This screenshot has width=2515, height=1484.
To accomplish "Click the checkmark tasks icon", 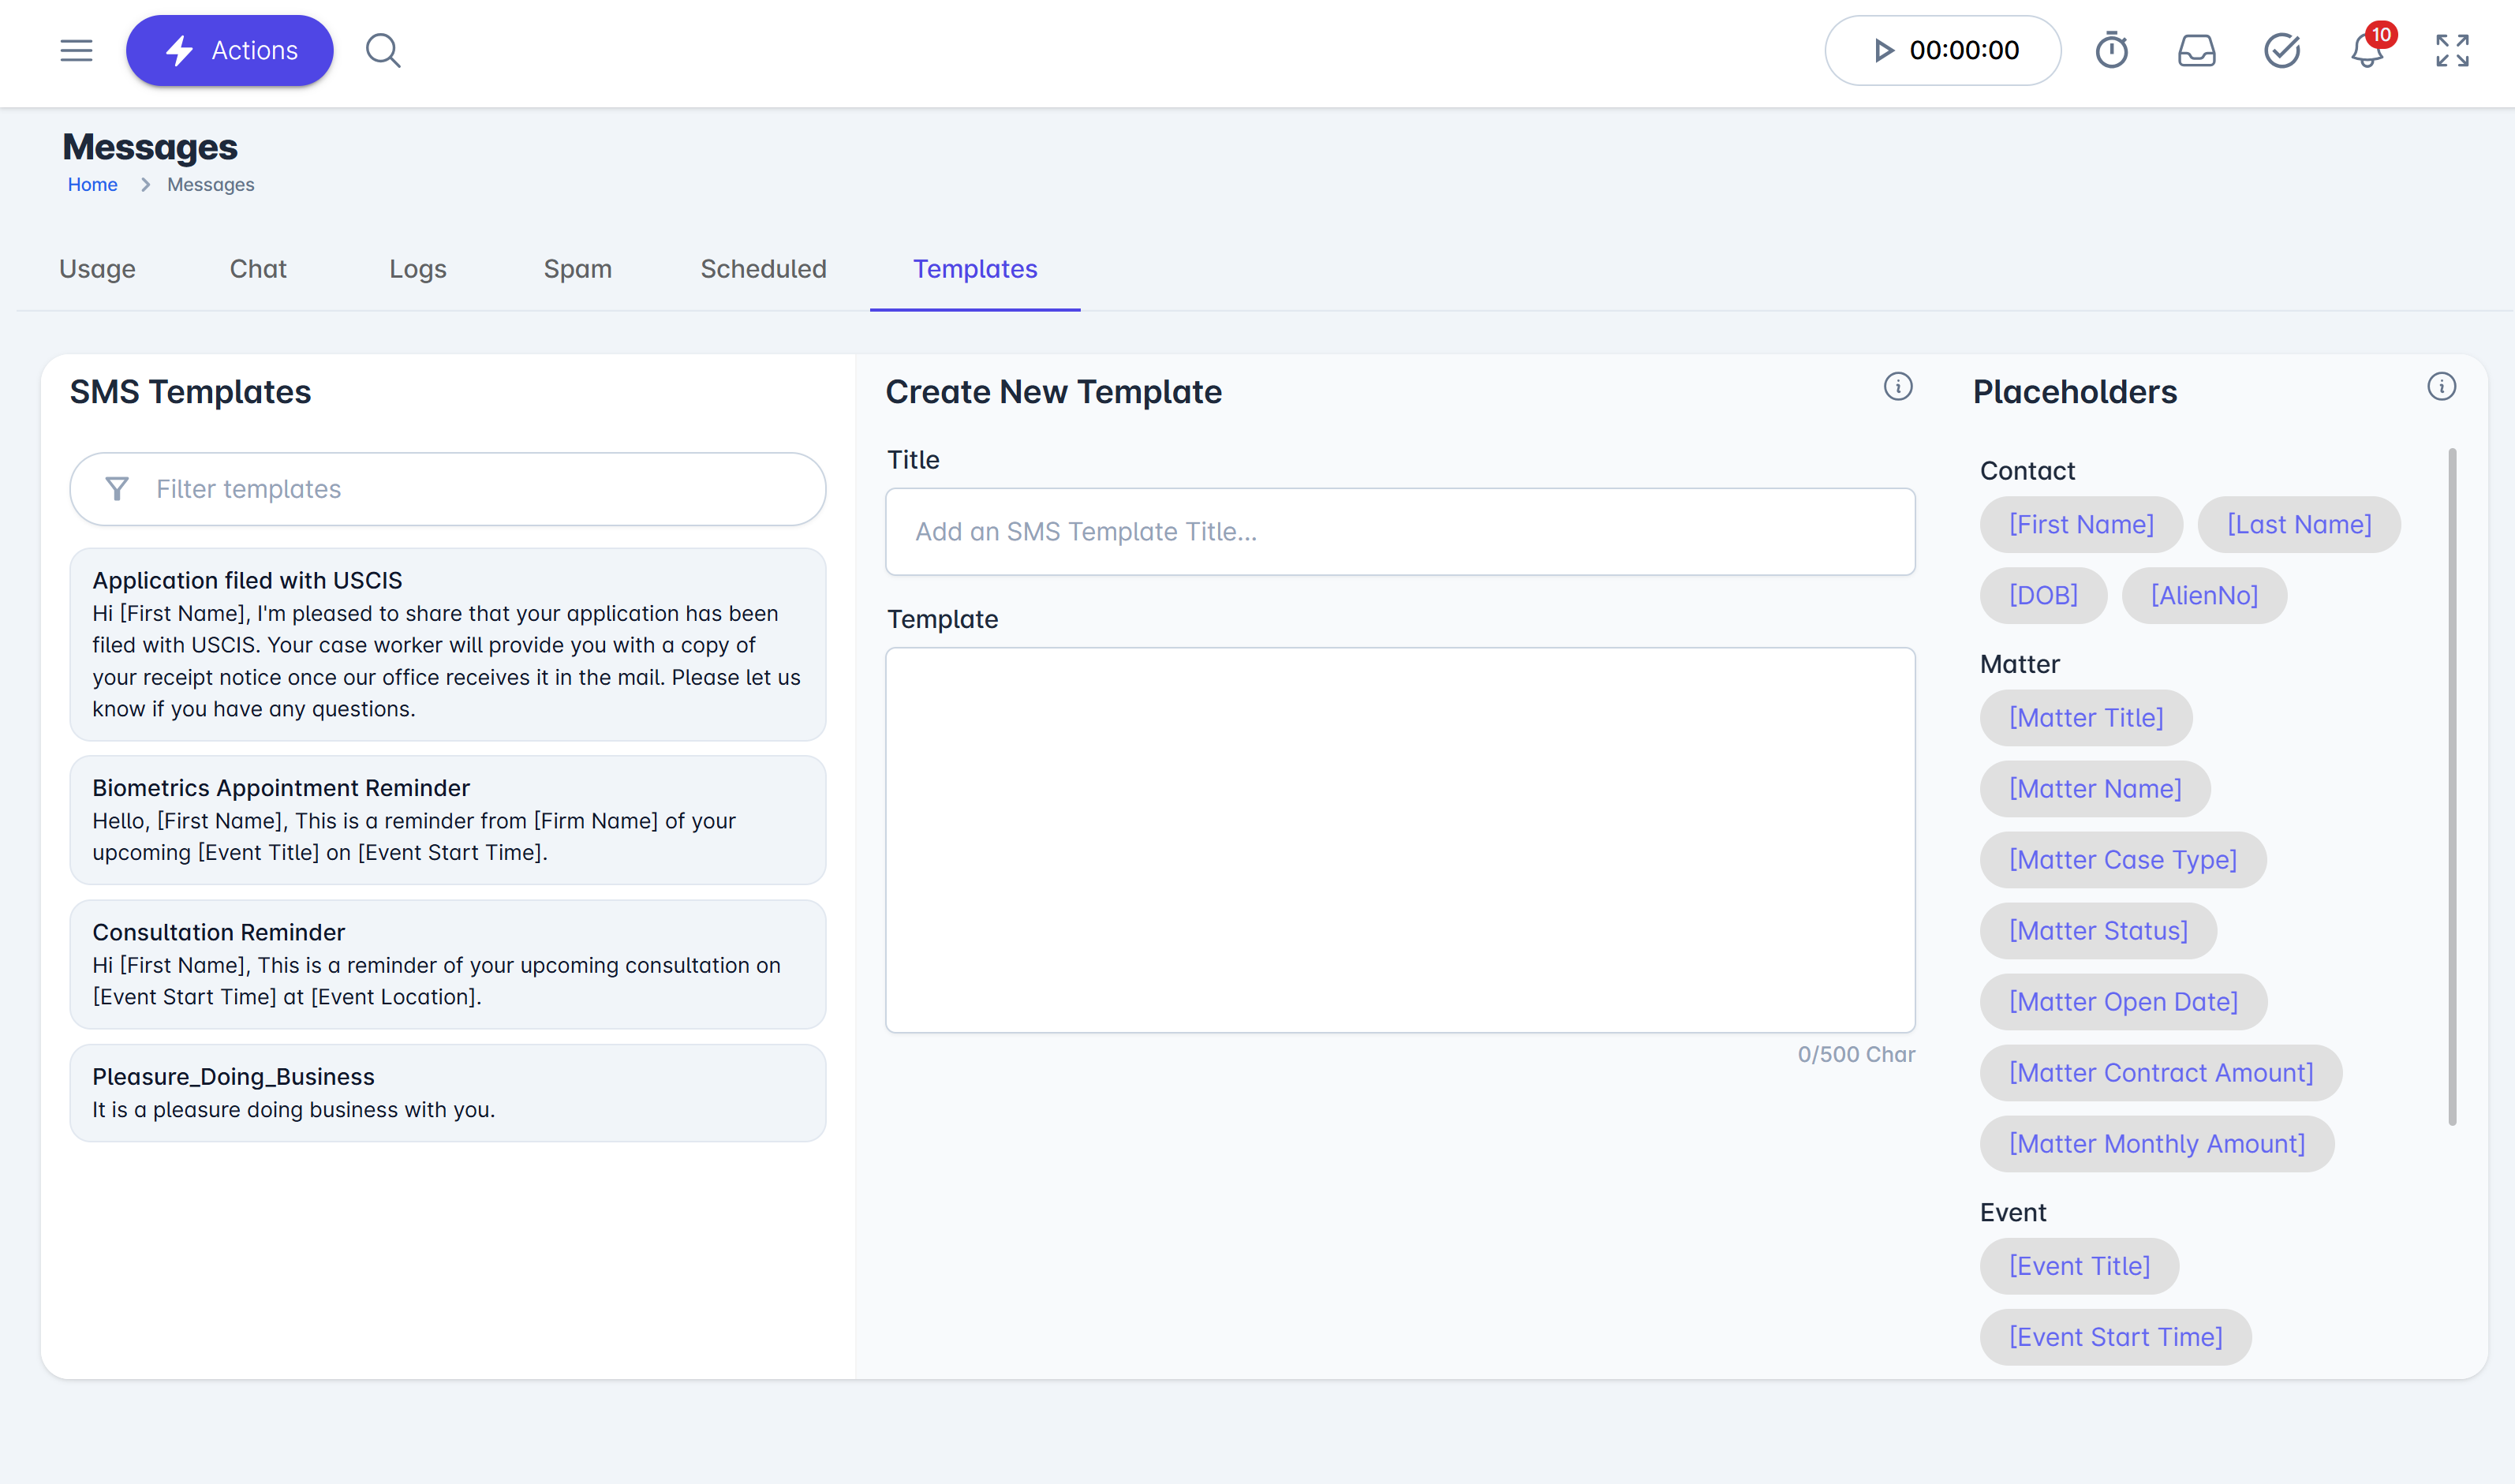I will point(2281,50).
